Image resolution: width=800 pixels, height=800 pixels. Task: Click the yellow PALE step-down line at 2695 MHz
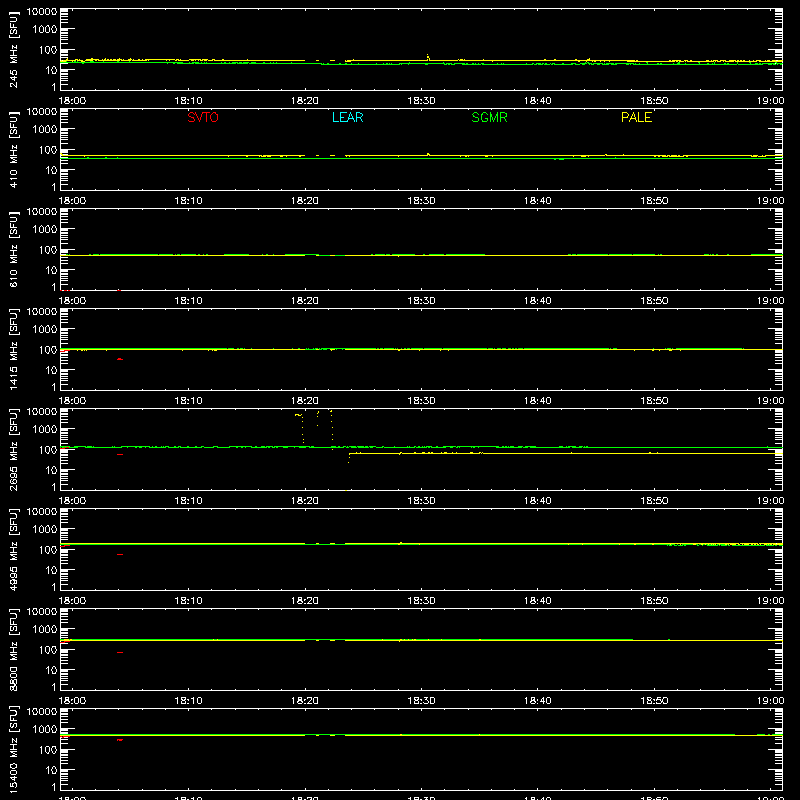pos(565,453)
